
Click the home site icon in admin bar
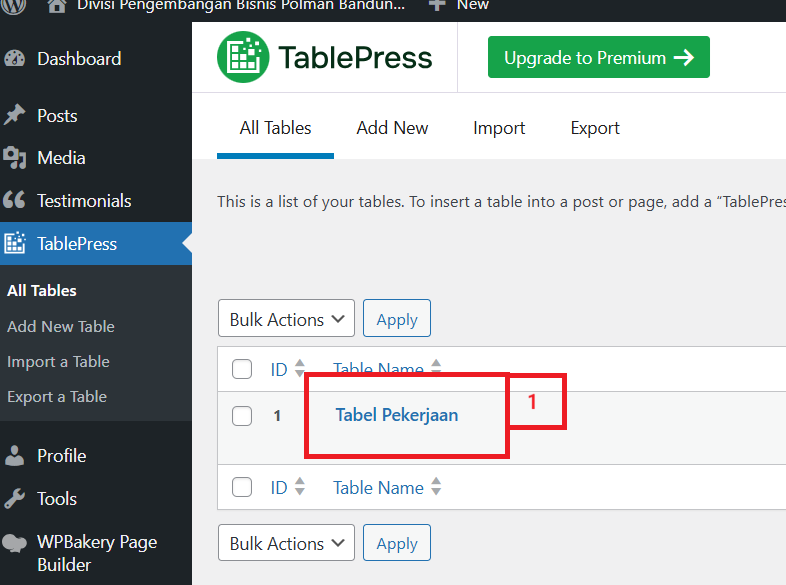pos(57,5)
